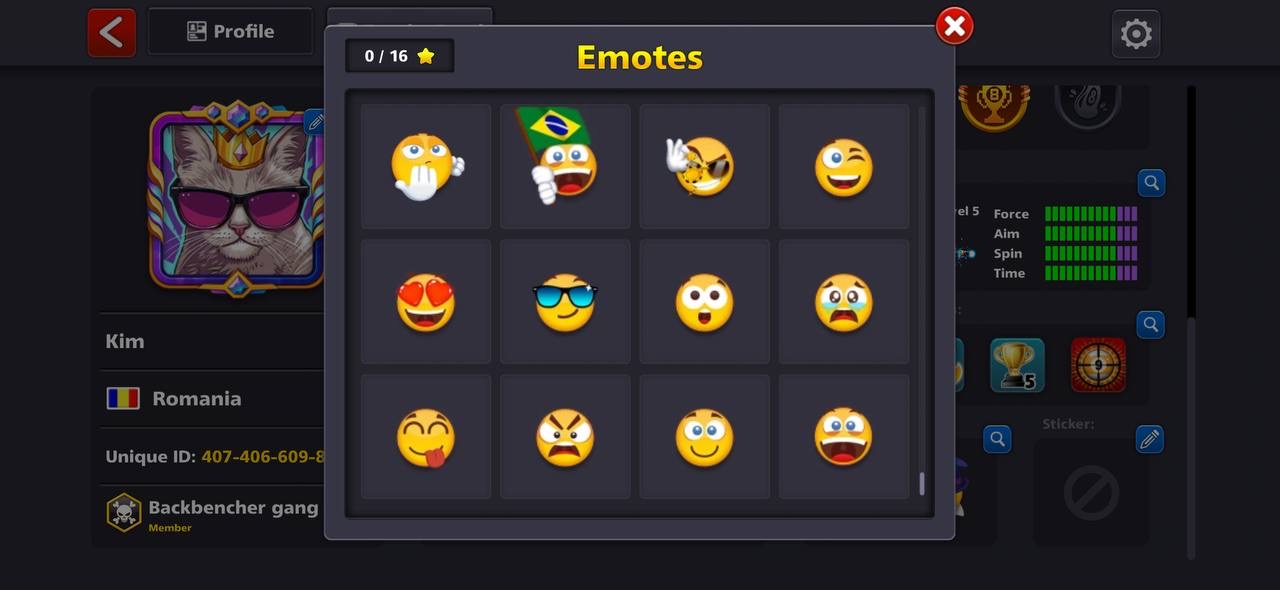Screen dimensions: 1280x590
Task: Choose the angry face emote
Action: tap(565, 437)
